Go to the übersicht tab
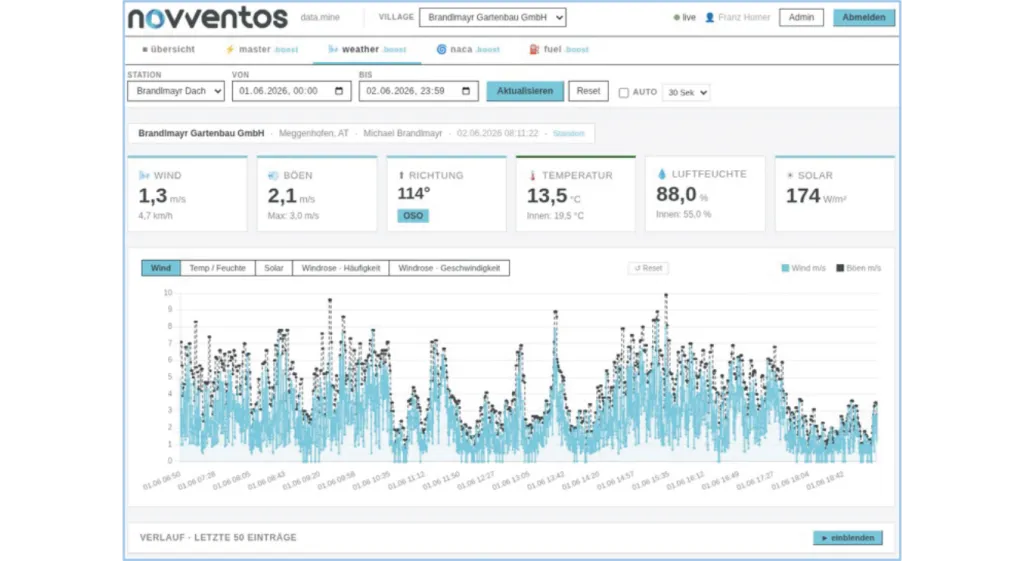Image resolution: width=1024 pixels, height=561 pixels. click(x=168, y=50)
